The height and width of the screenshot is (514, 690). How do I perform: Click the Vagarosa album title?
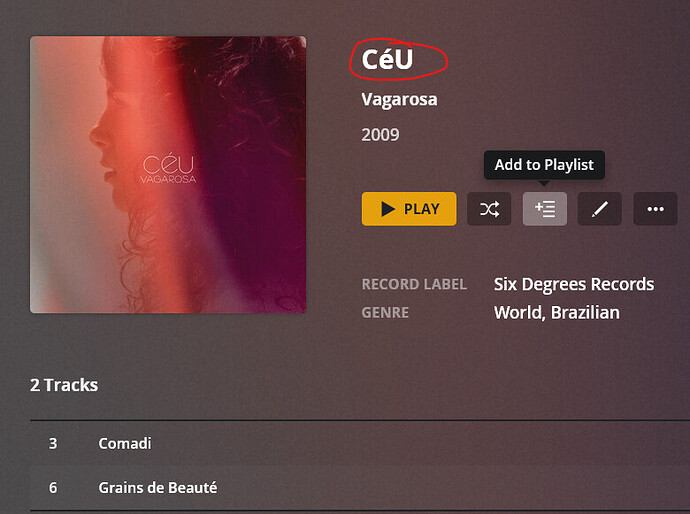399,99
